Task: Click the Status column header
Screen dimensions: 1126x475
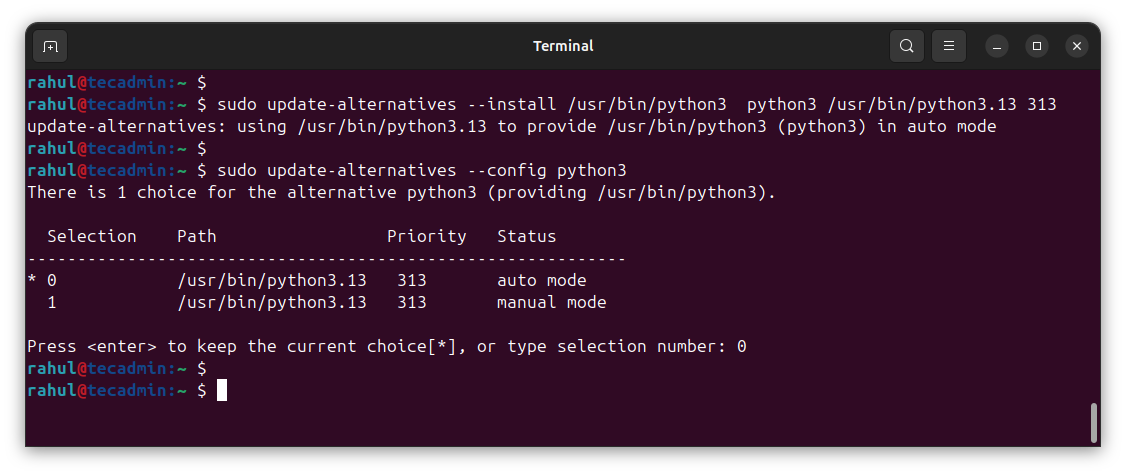Action: 527,236
